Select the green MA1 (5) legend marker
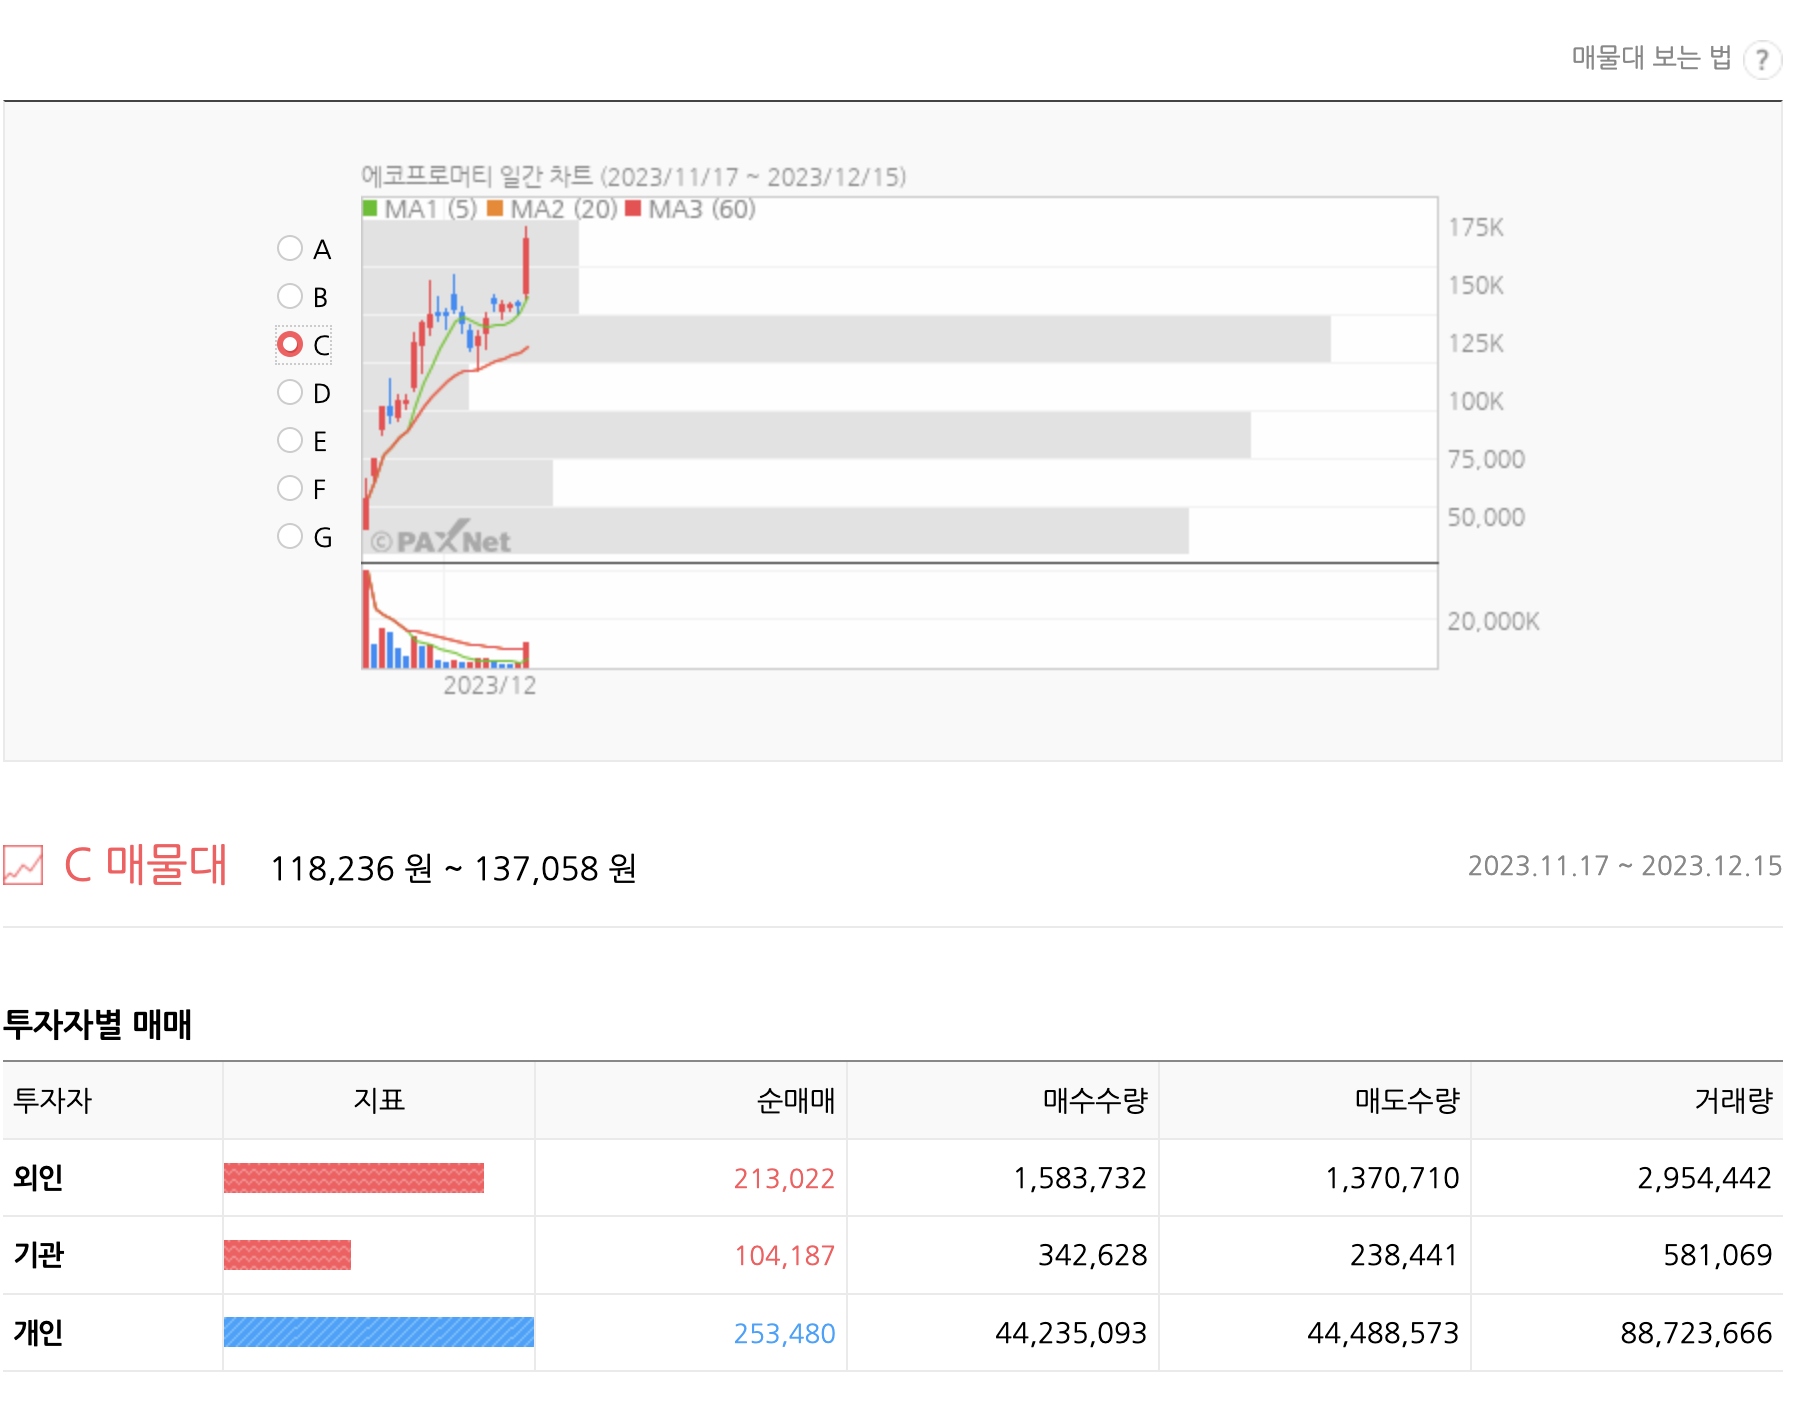This screenshot has width=1806, height=1428. [372, 209]
